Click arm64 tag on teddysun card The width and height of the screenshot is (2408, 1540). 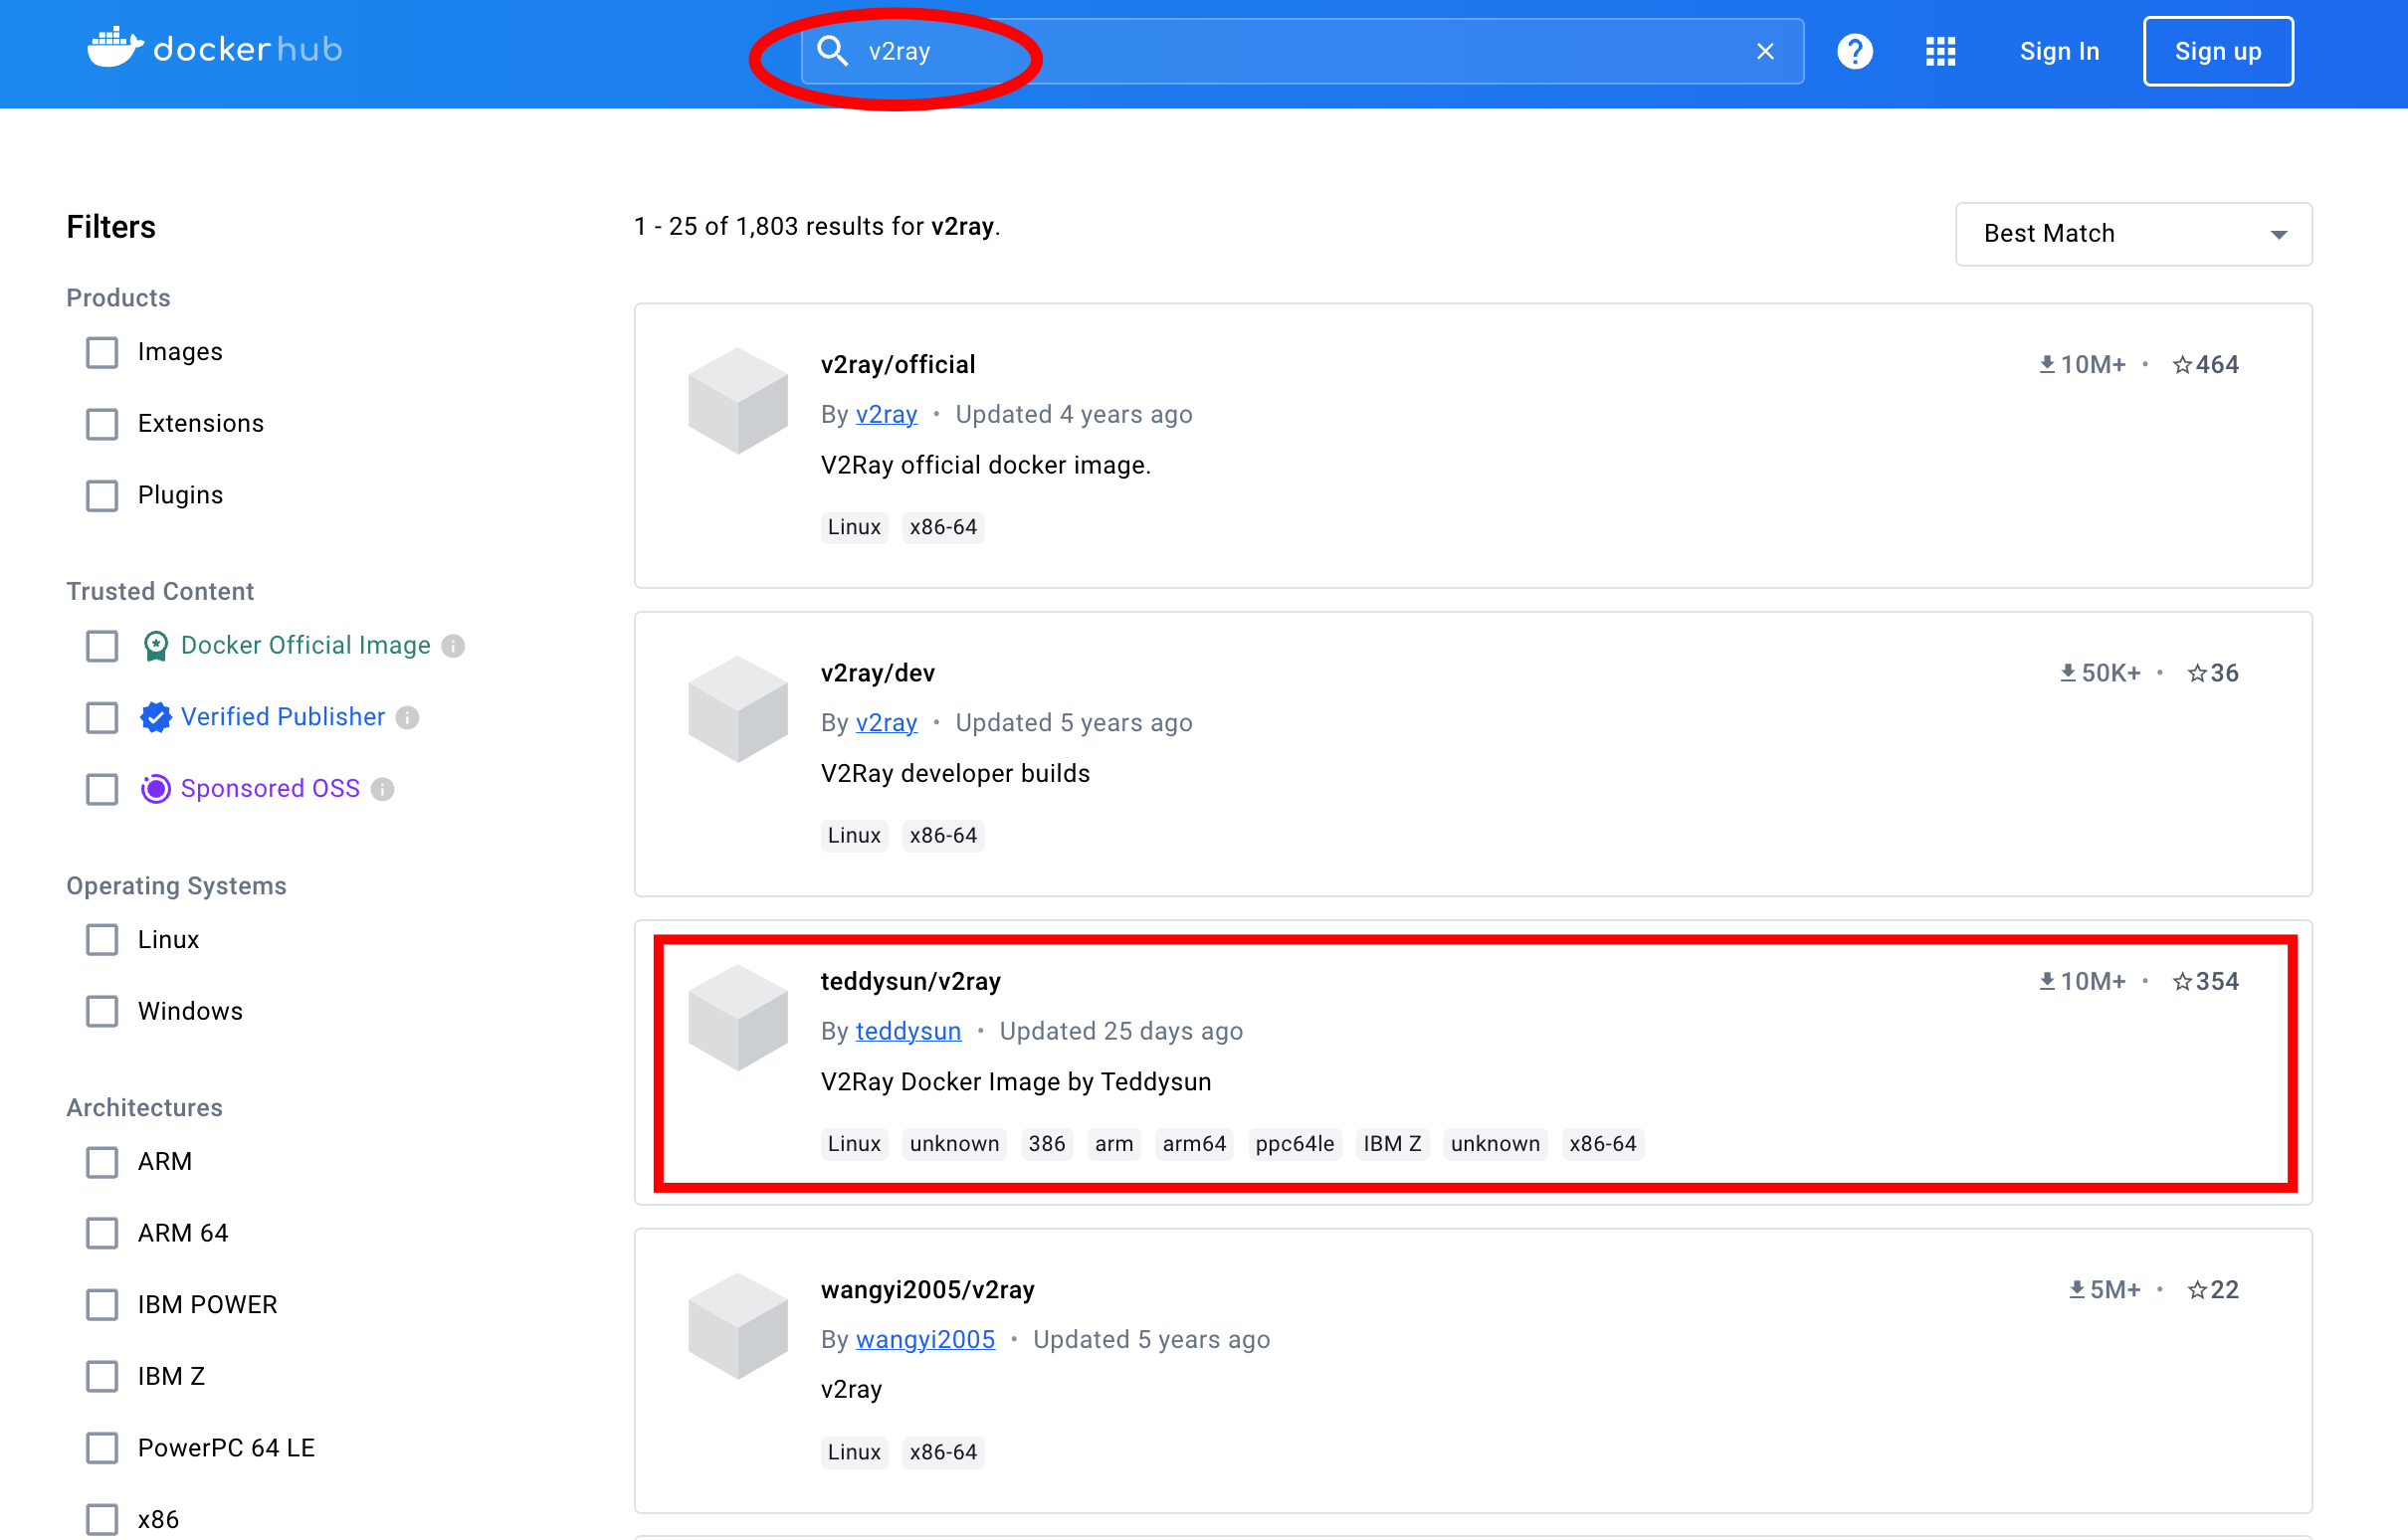point(1194,1145)
